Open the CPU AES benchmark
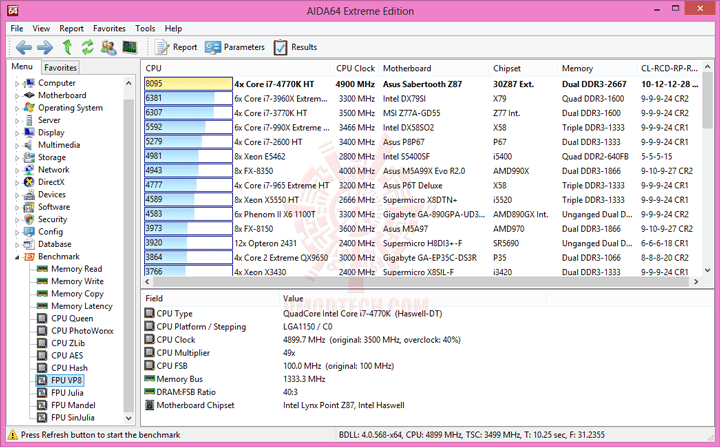This screenshot has width=720, height=447. pyautogui.click(x=67, y=356)
